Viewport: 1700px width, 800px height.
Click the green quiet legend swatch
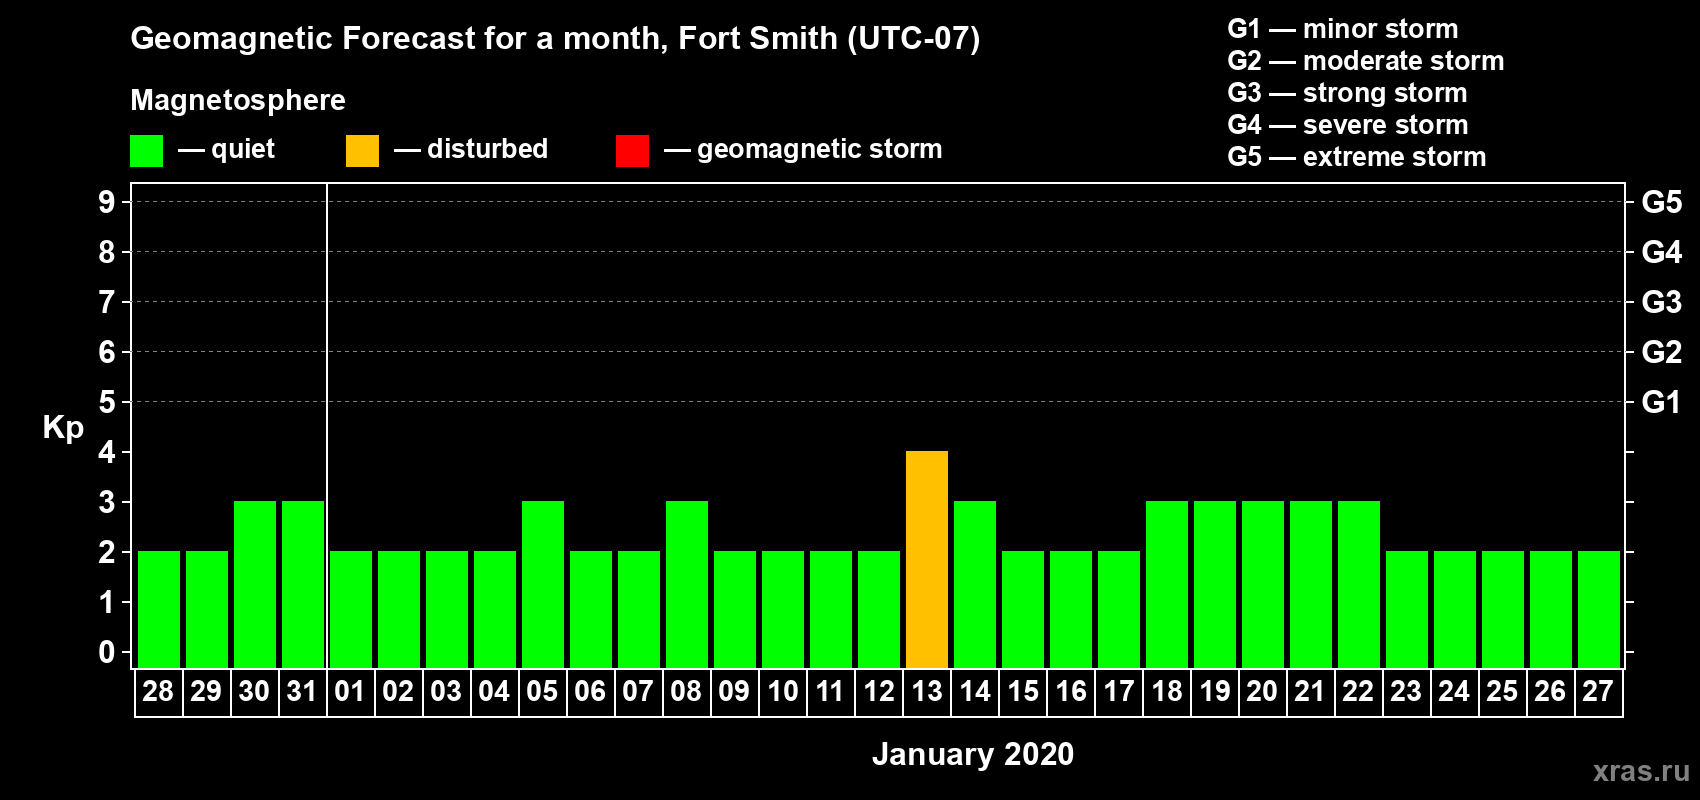pos(146,151)
